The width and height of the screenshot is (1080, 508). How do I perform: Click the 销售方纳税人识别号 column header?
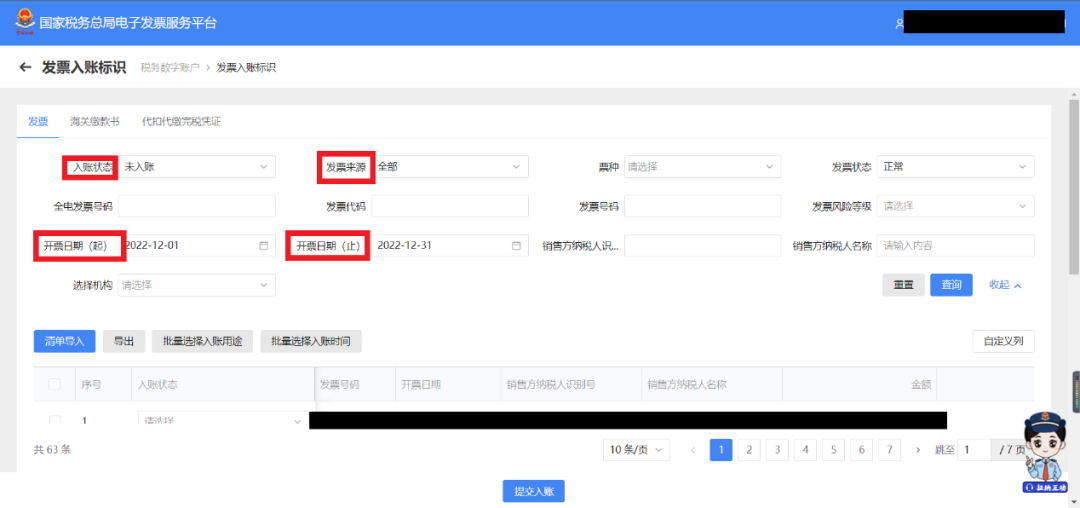pos(551,384)
